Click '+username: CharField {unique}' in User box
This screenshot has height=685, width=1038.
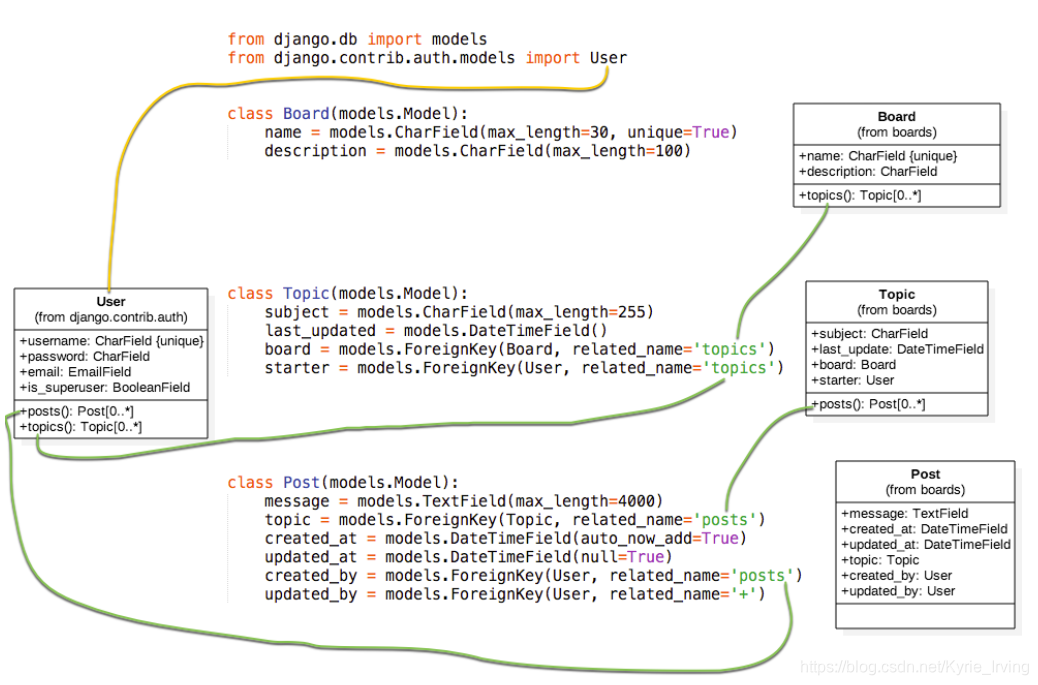pos(111,341)
